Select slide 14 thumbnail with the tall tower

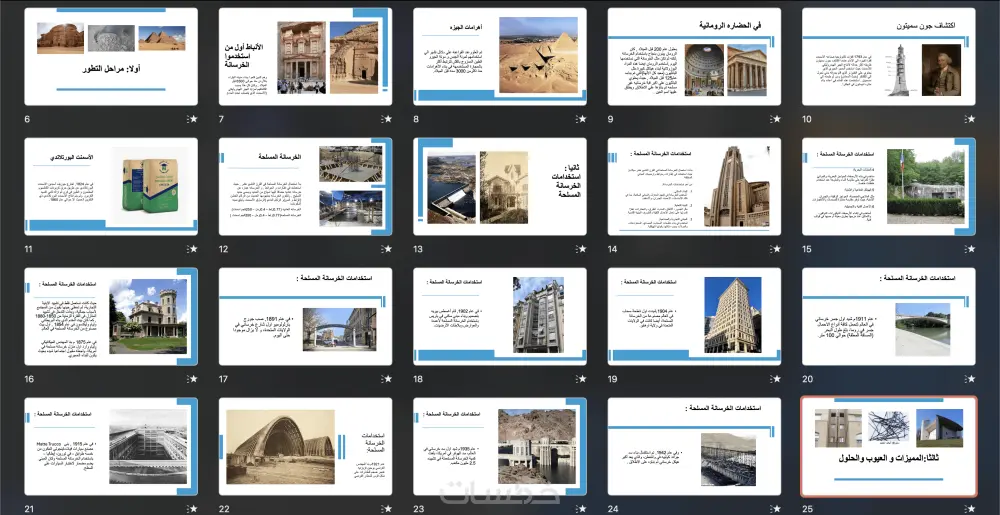(694, 186)
